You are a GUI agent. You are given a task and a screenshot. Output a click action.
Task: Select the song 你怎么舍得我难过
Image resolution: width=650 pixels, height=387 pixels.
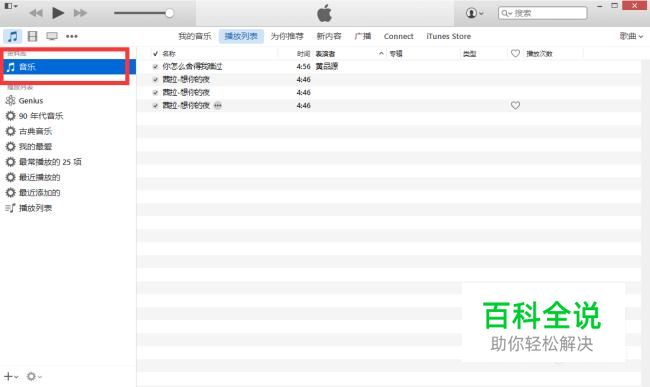click(x=192, y=66)
